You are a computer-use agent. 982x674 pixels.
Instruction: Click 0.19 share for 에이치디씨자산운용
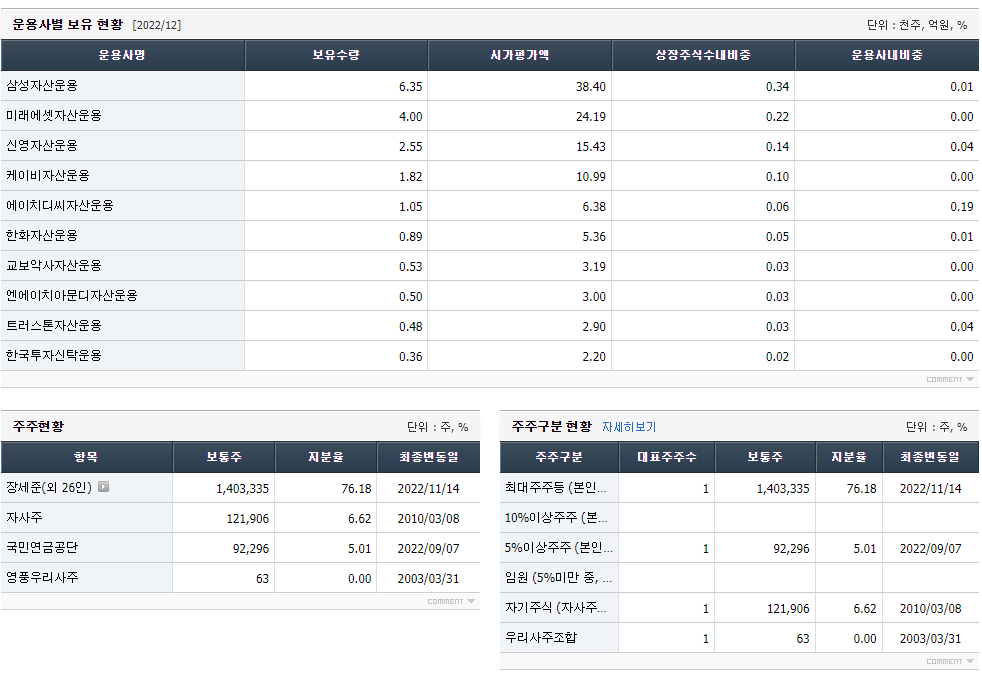961,207
